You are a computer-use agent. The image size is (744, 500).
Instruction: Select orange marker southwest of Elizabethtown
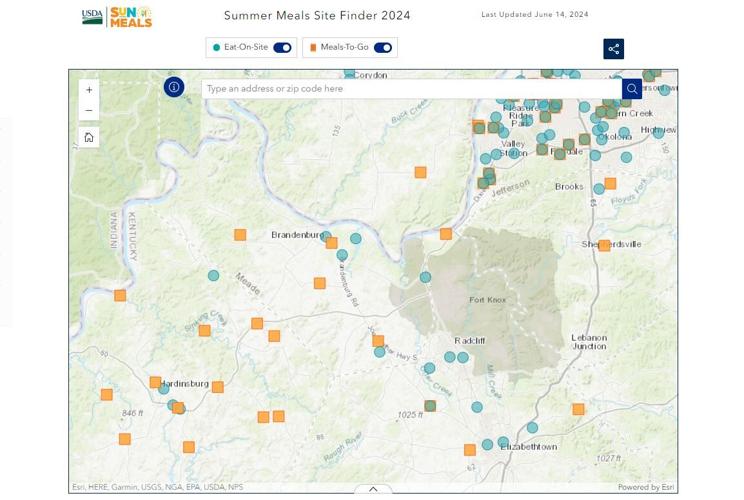[x=470, y=450]
